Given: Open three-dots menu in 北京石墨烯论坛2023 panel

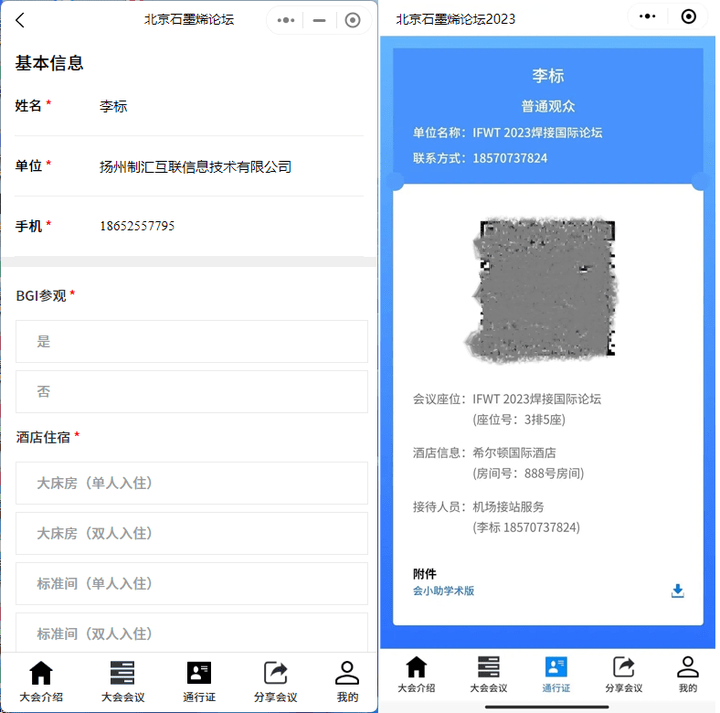Looking at the screenshot, I should (647, 17).
